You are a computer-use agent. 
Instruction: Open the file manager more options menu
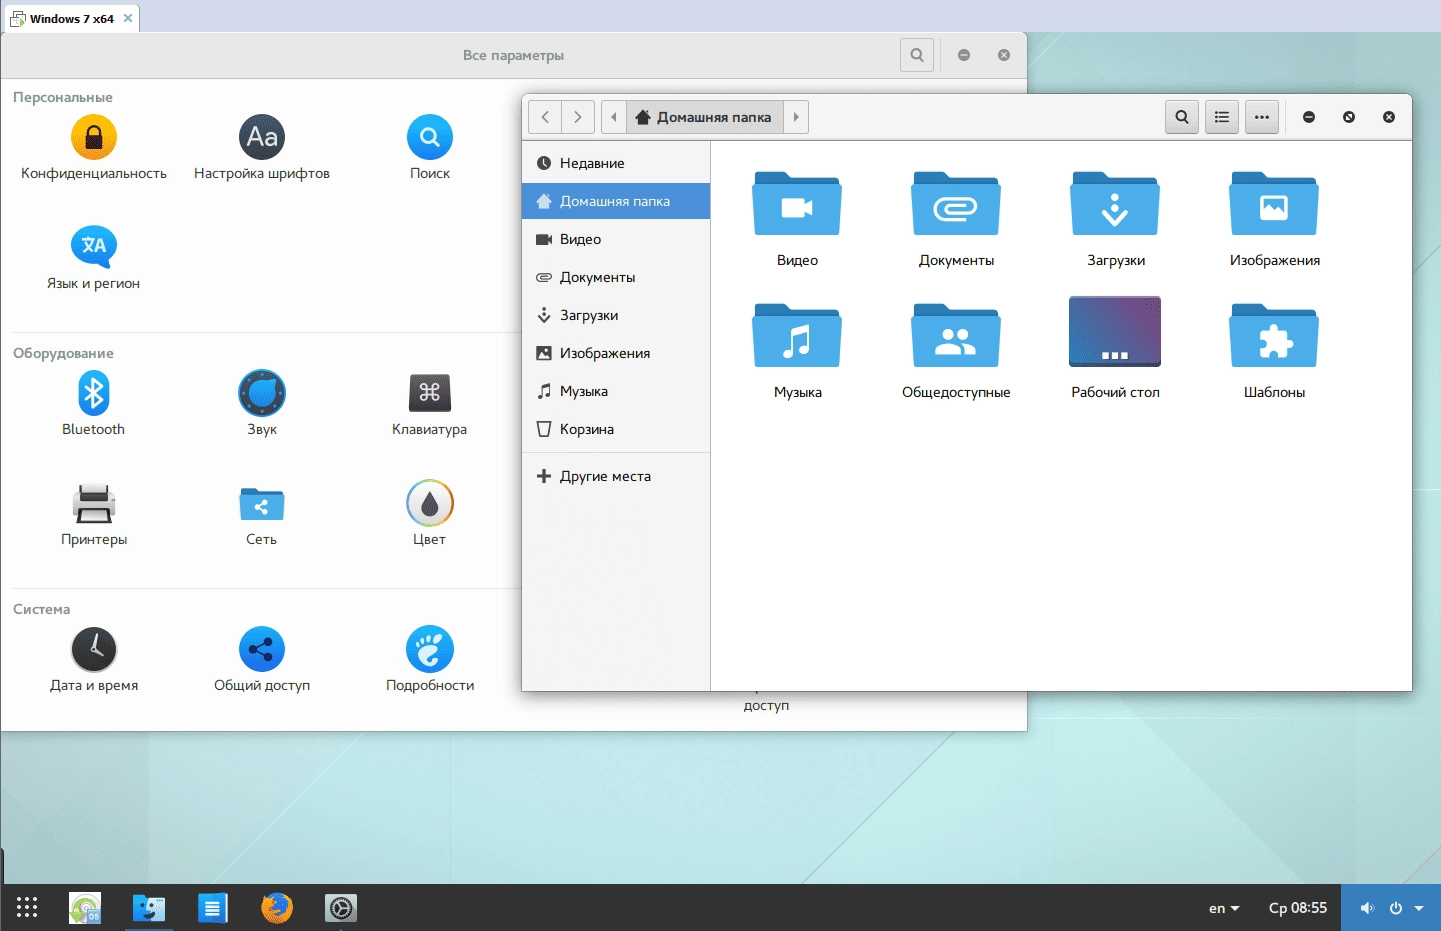click(x=1262, y=117)
